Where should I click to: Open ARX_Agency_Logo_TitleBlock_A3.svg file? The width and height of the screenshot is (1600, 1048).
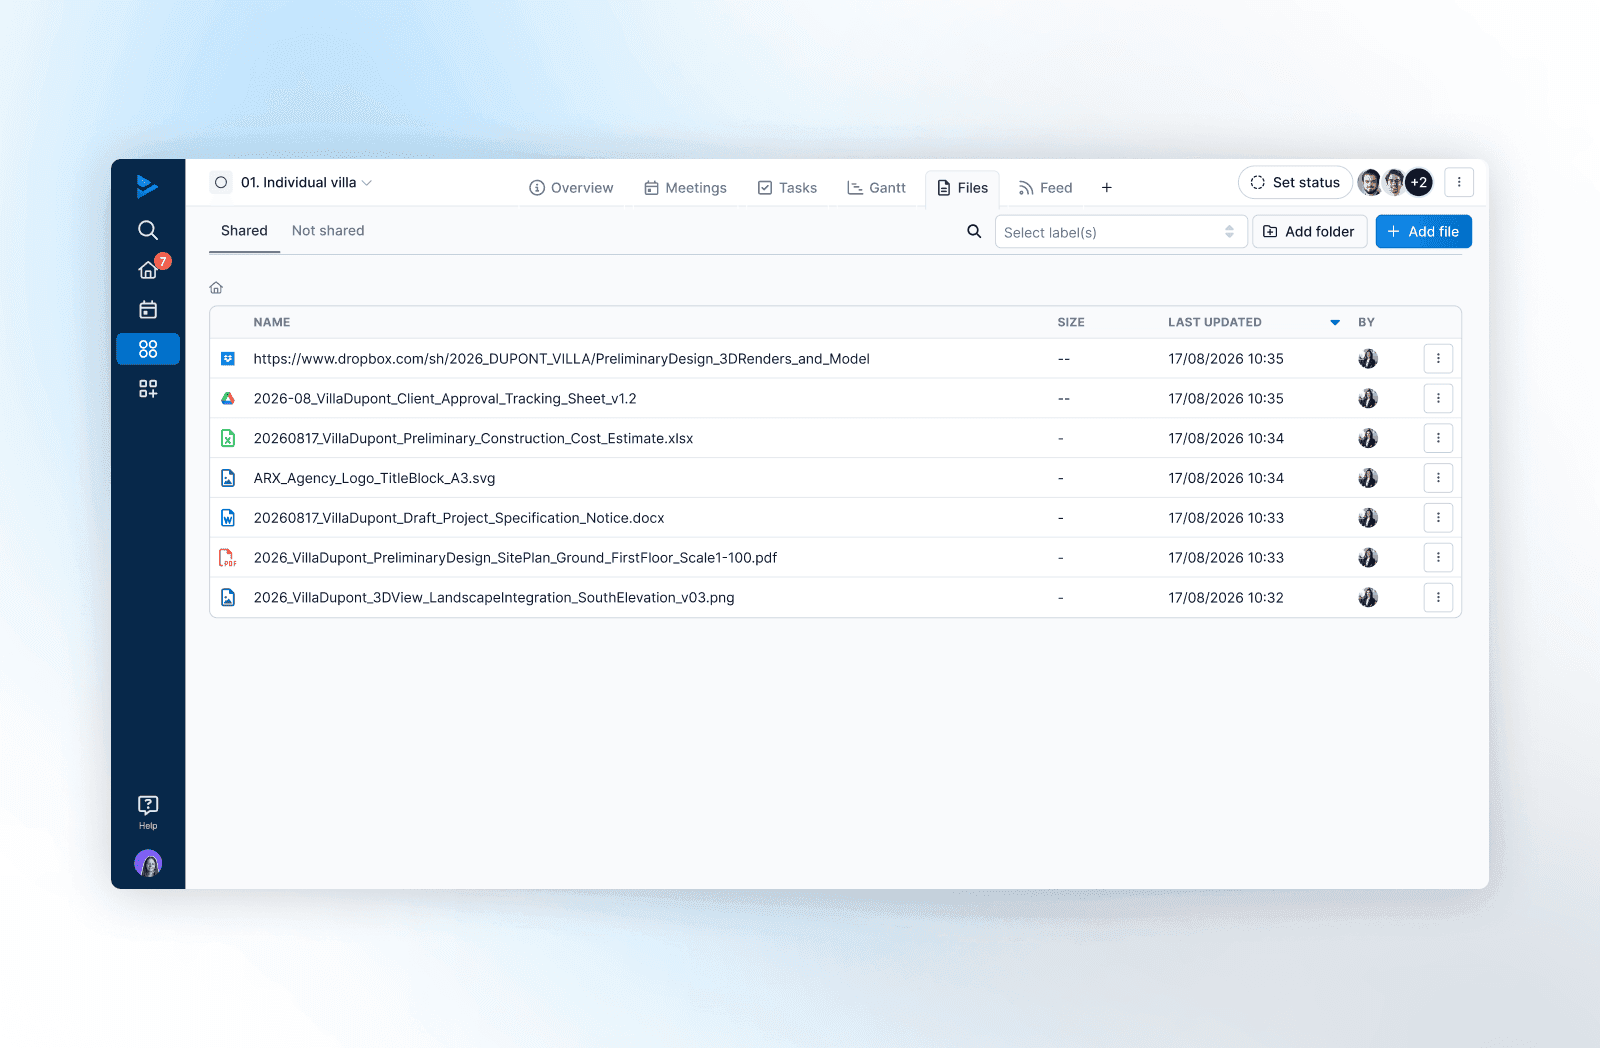point(374,478)
